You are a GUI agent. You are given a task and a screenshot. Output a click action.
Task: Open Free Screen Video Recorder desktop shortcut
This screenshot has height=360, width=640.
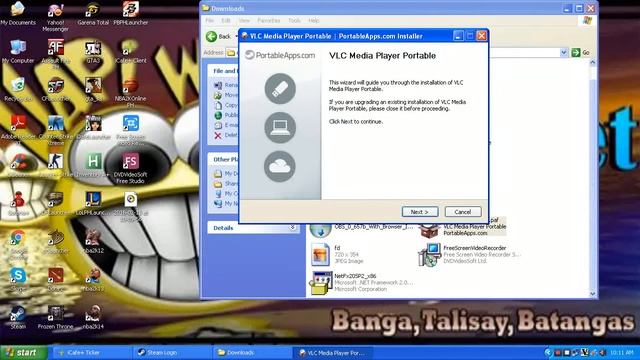coord(131,130)
